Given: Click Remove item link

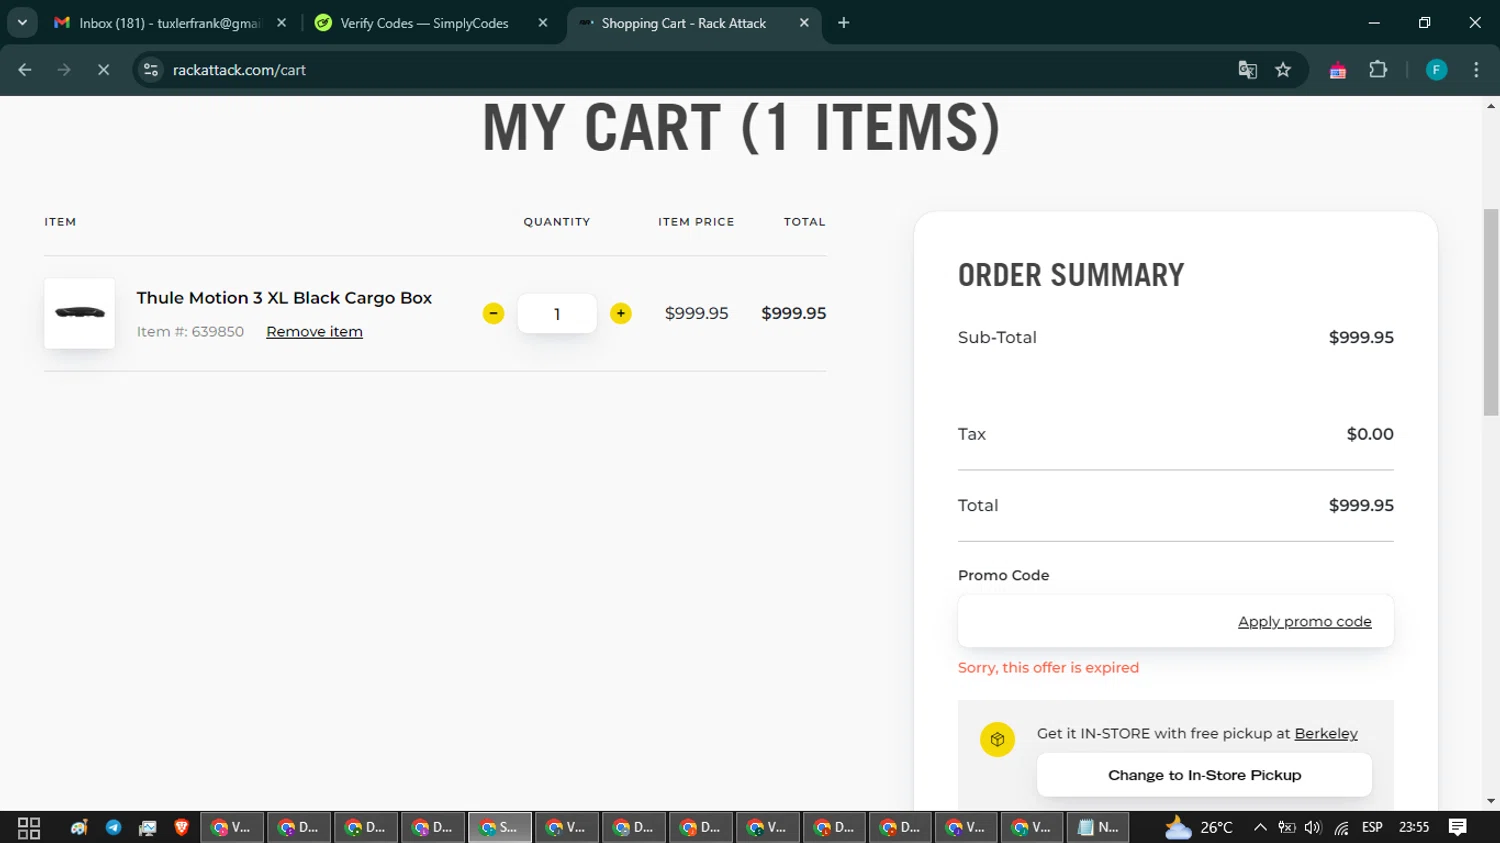Looking at the screenshot, I should click(314, 332).
